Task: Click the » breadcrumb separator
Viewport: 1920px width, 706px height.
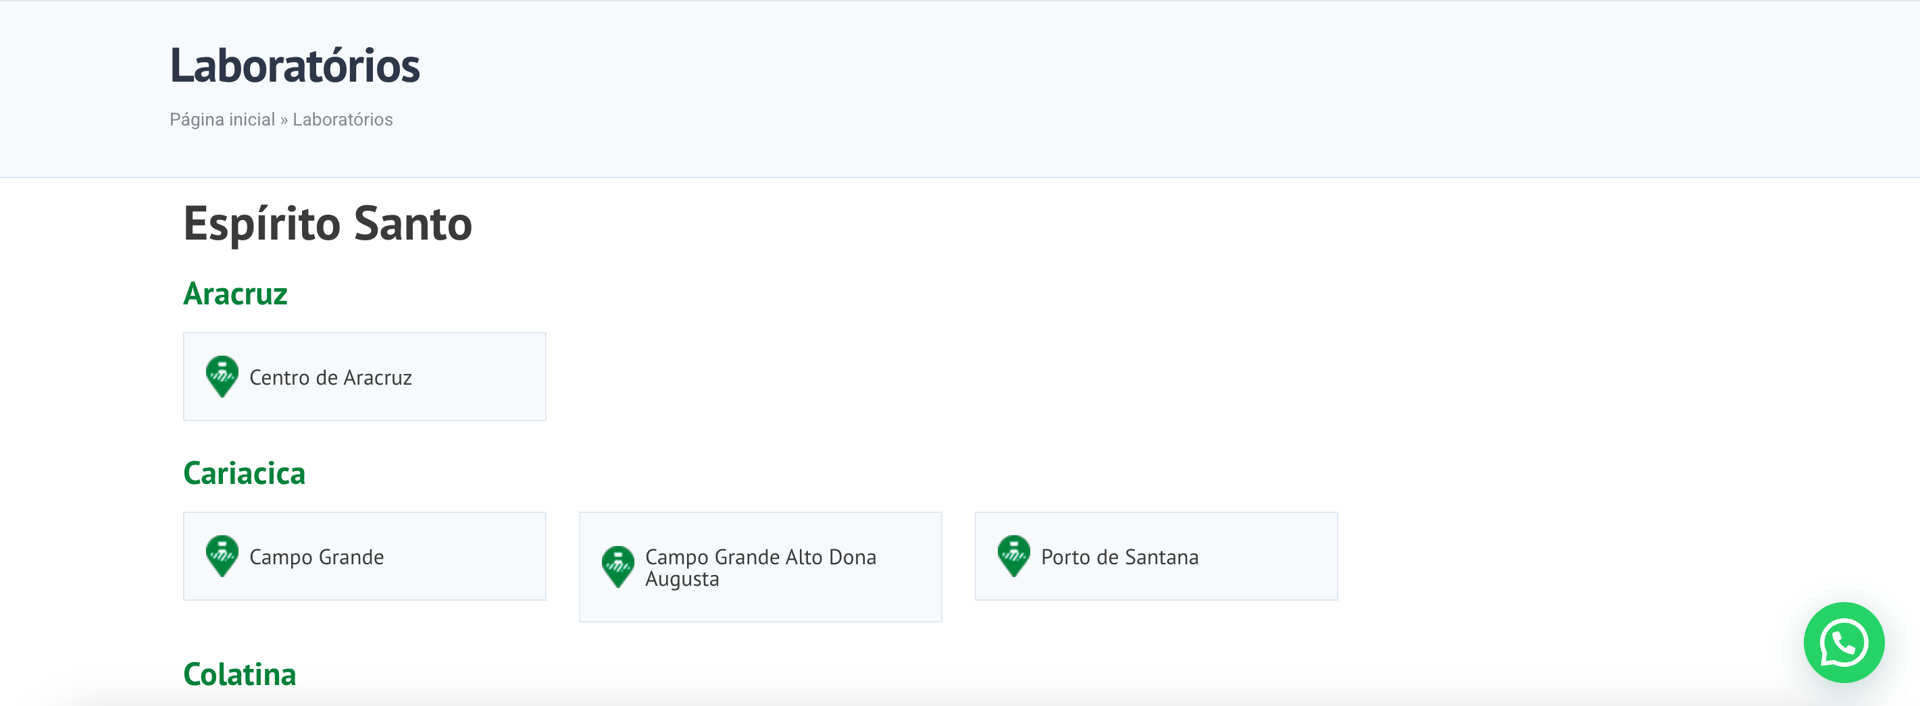Action: coord(284,120)
